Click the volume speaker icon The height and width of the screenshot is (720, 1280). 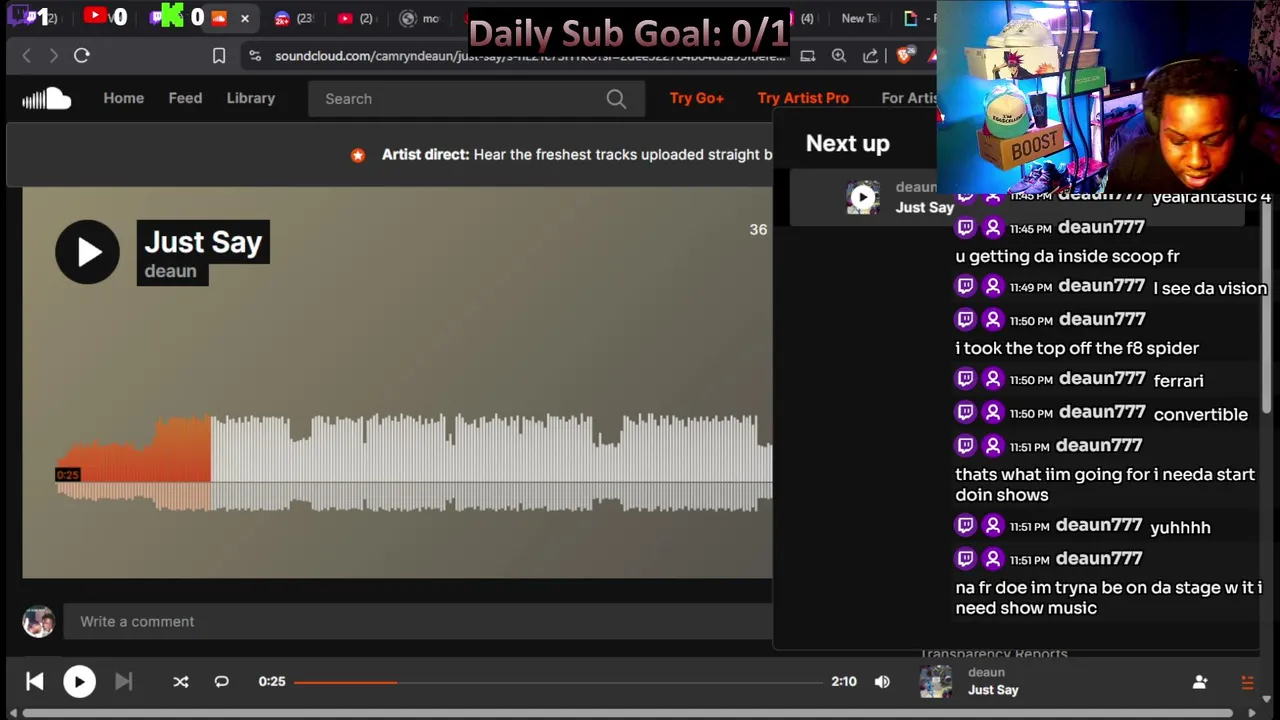pyautogui.click(x=882, y=682)
